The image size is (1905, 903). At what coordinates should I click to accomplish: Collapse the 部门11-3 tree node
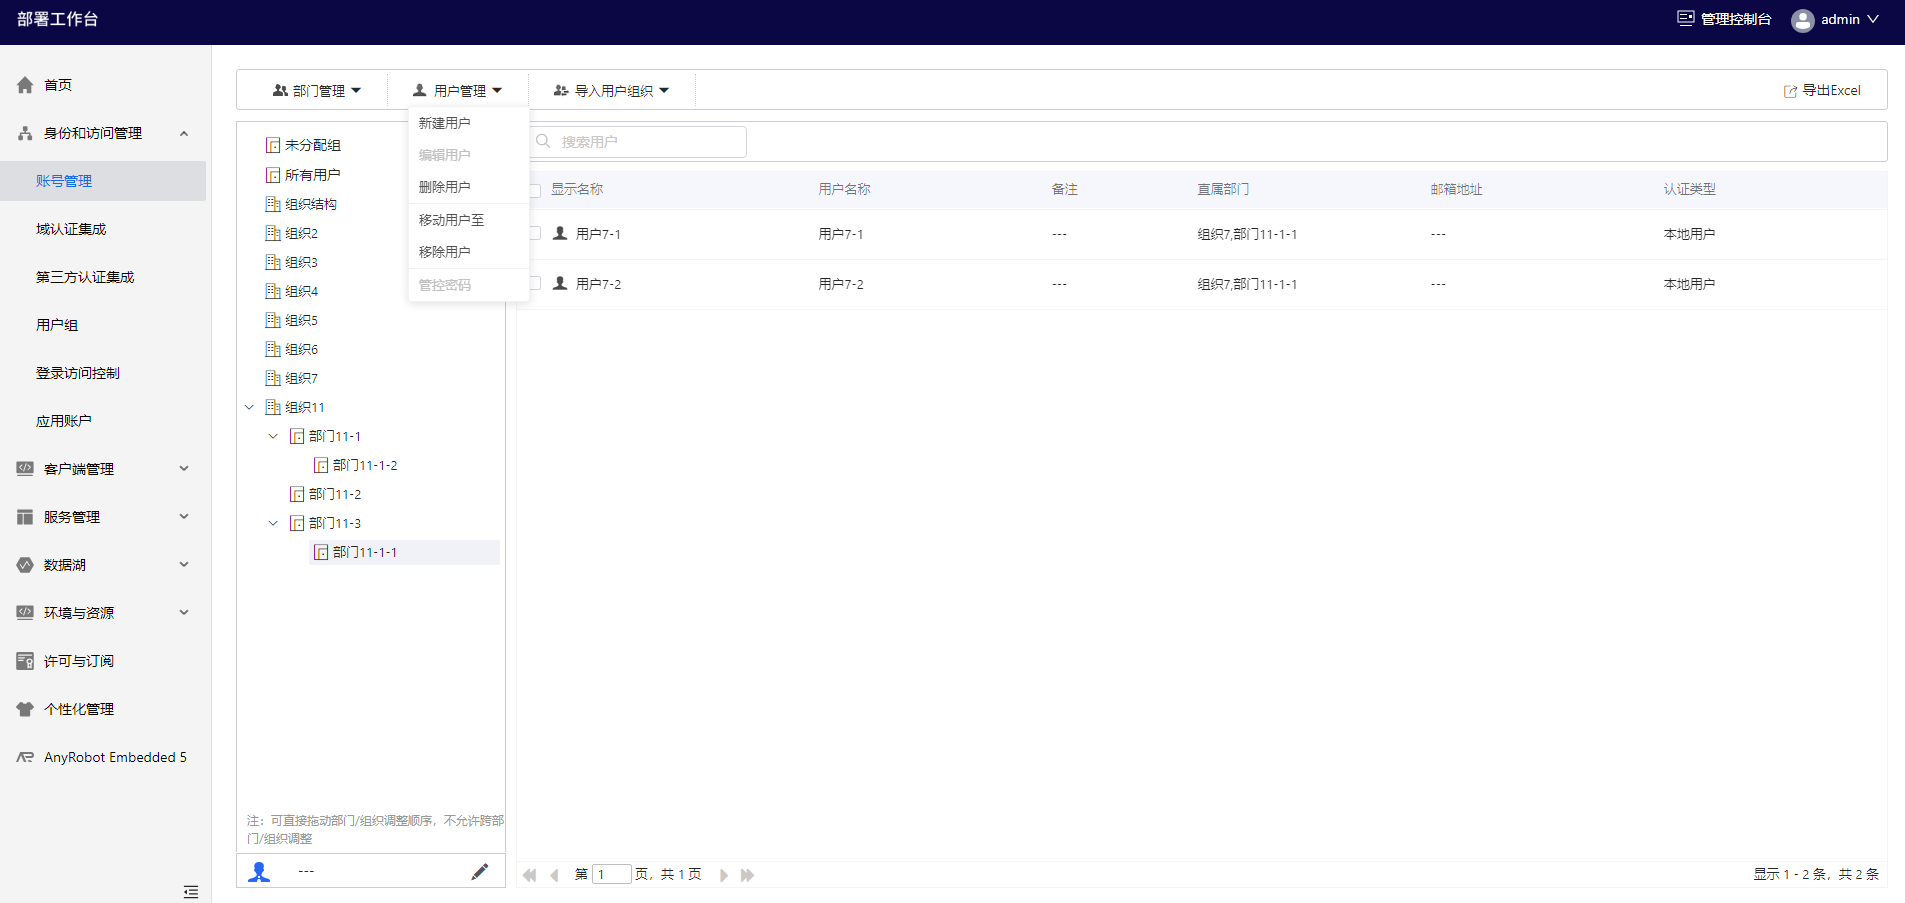click(273, 523)
